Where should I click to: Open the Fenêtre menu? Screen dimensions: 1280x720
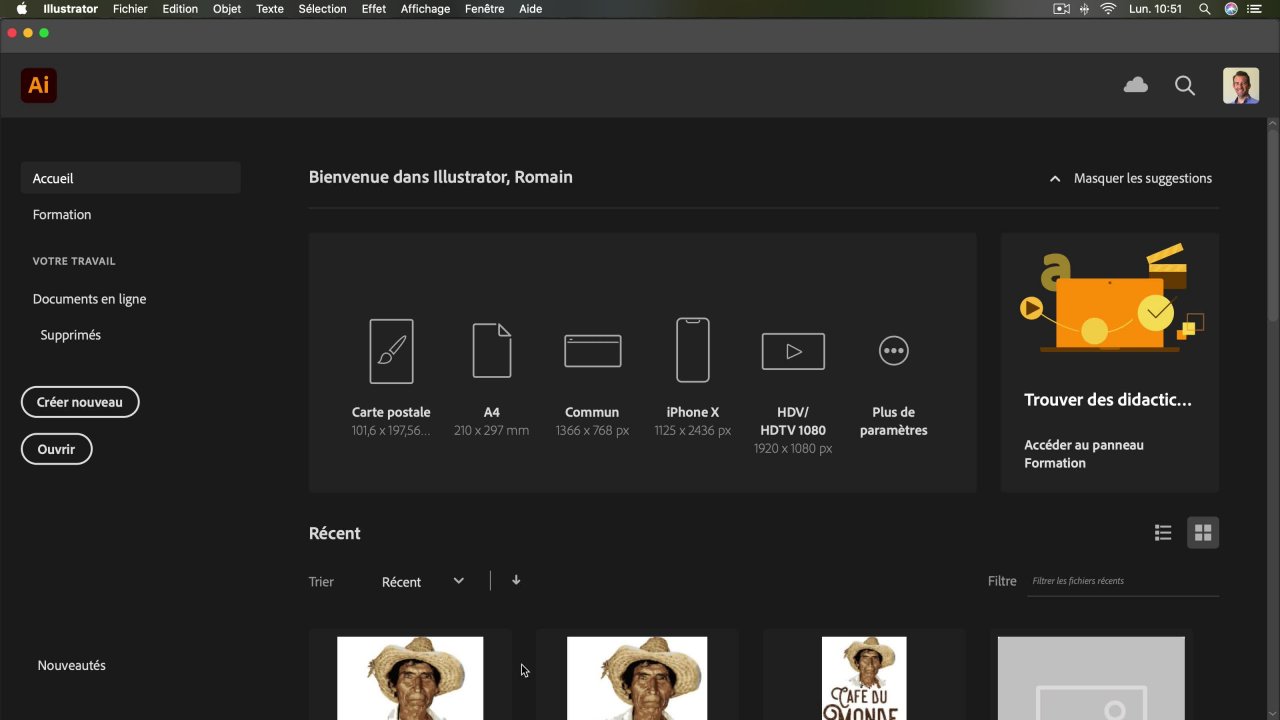tap(484, 9)
